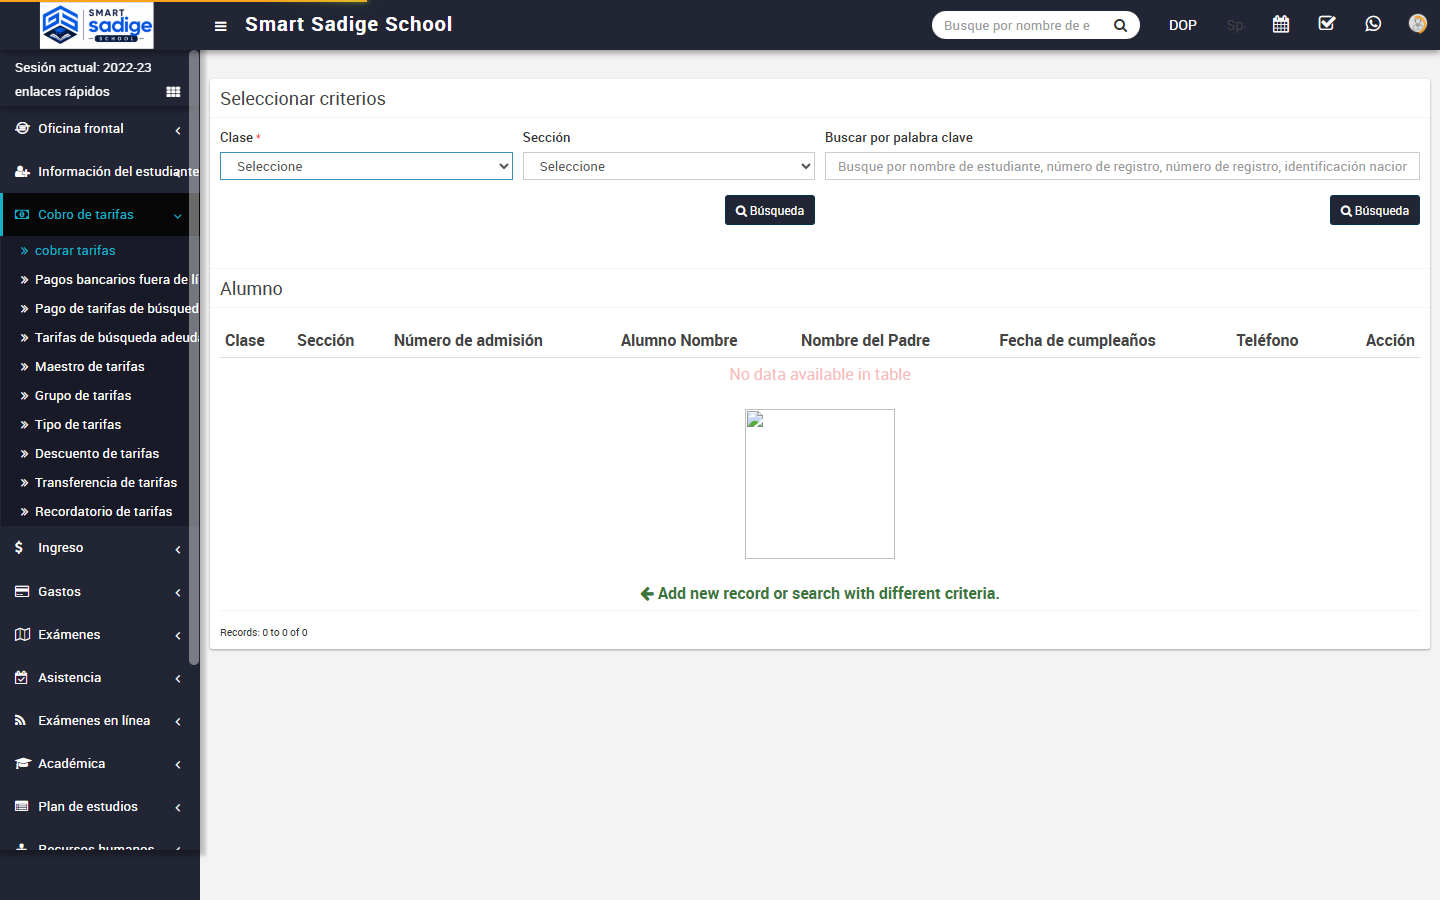Expand the Ingreso chevron
Viewport: 1440px width, 900px height.
click(178, 549)
